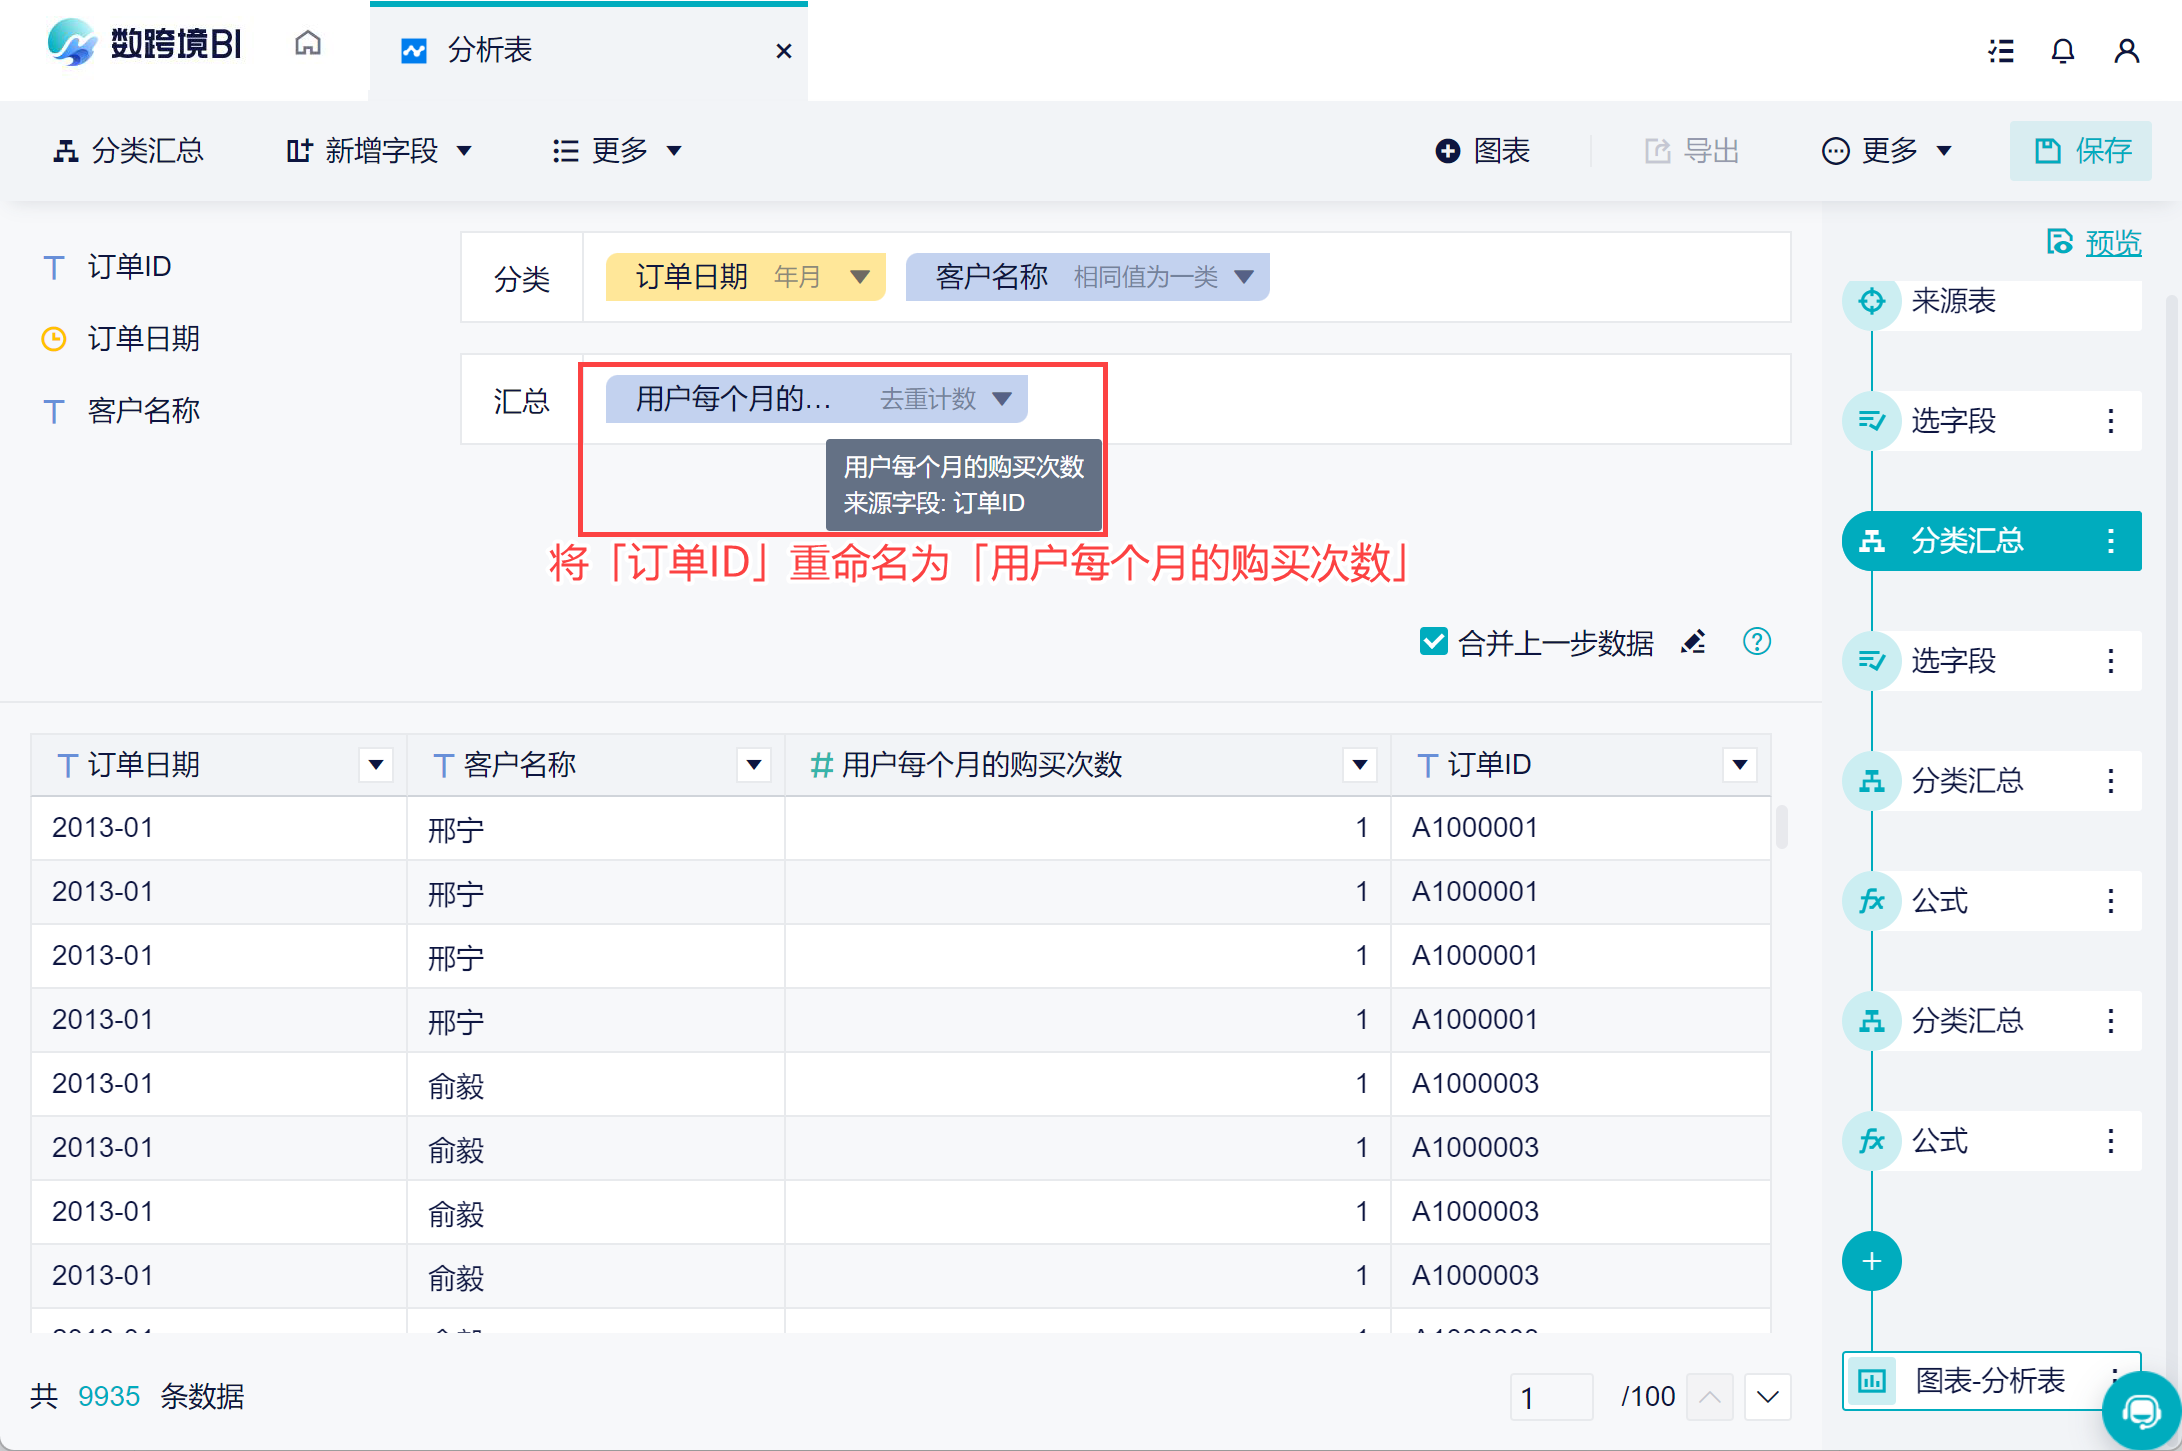Open the 新增字段 menu
This screenshot has height=1451, width=2182.
[x=380, y=151]
